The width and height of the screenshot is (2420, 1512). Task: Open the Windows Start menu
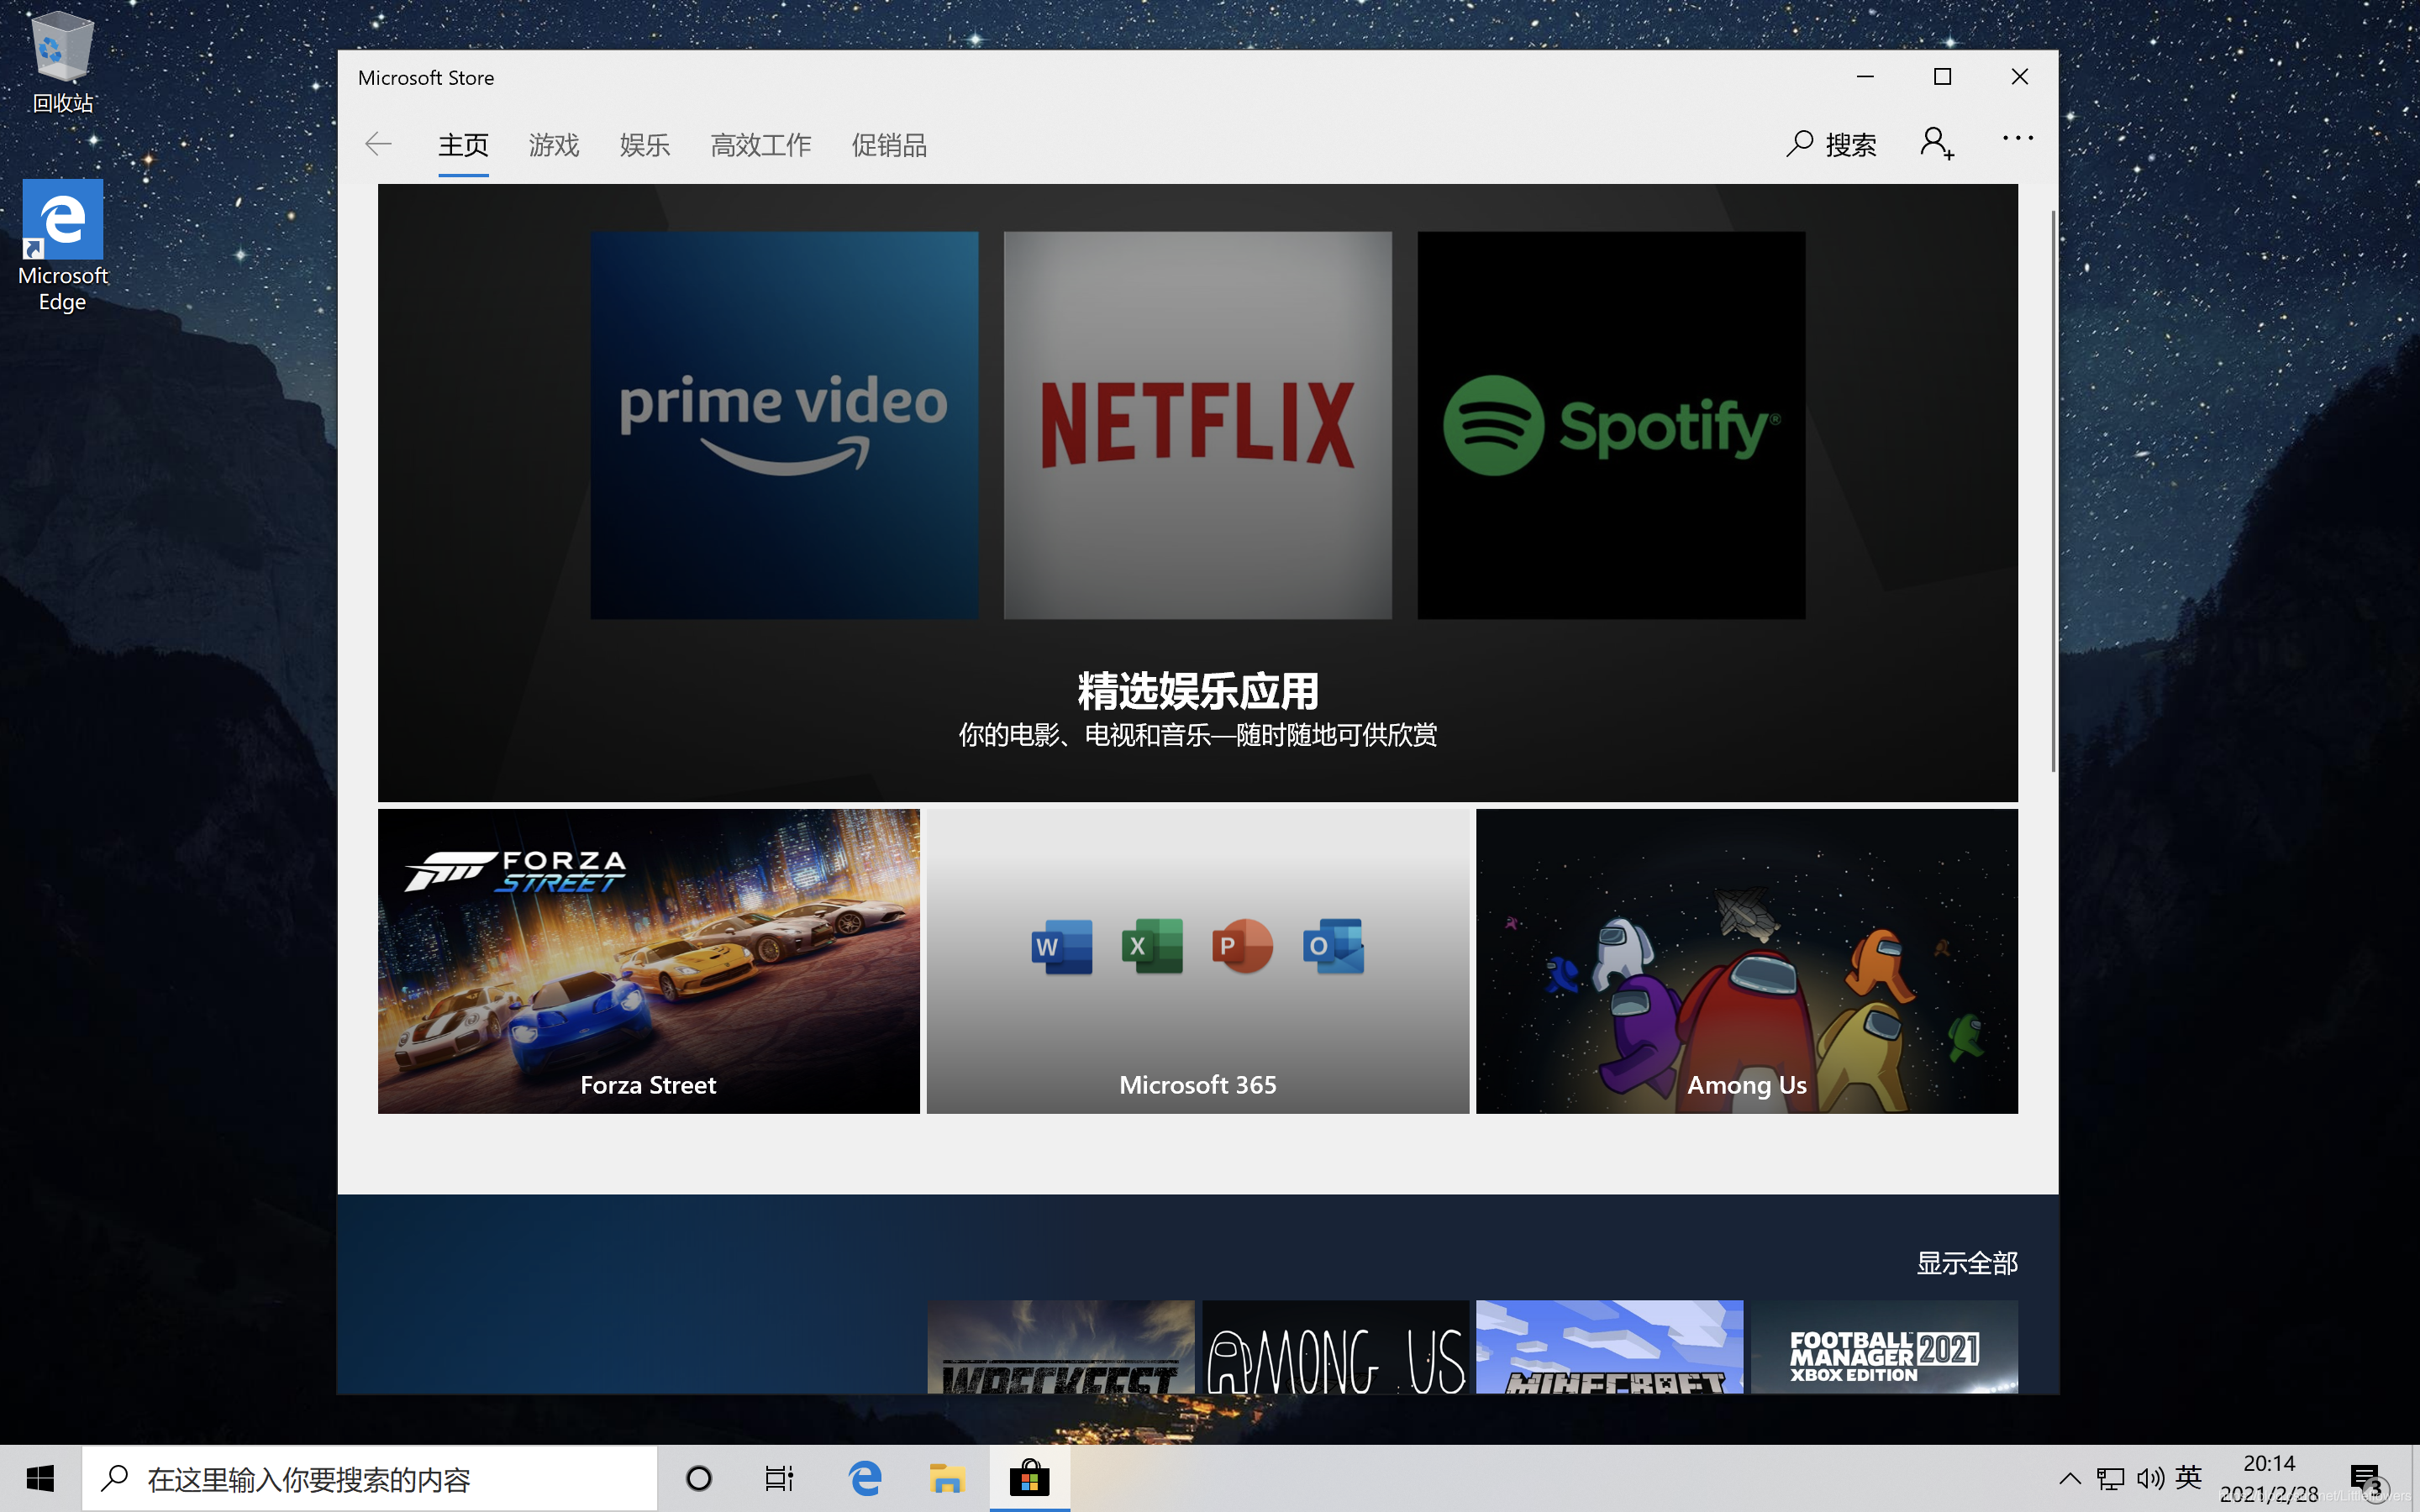click(x=40, y=1478)
